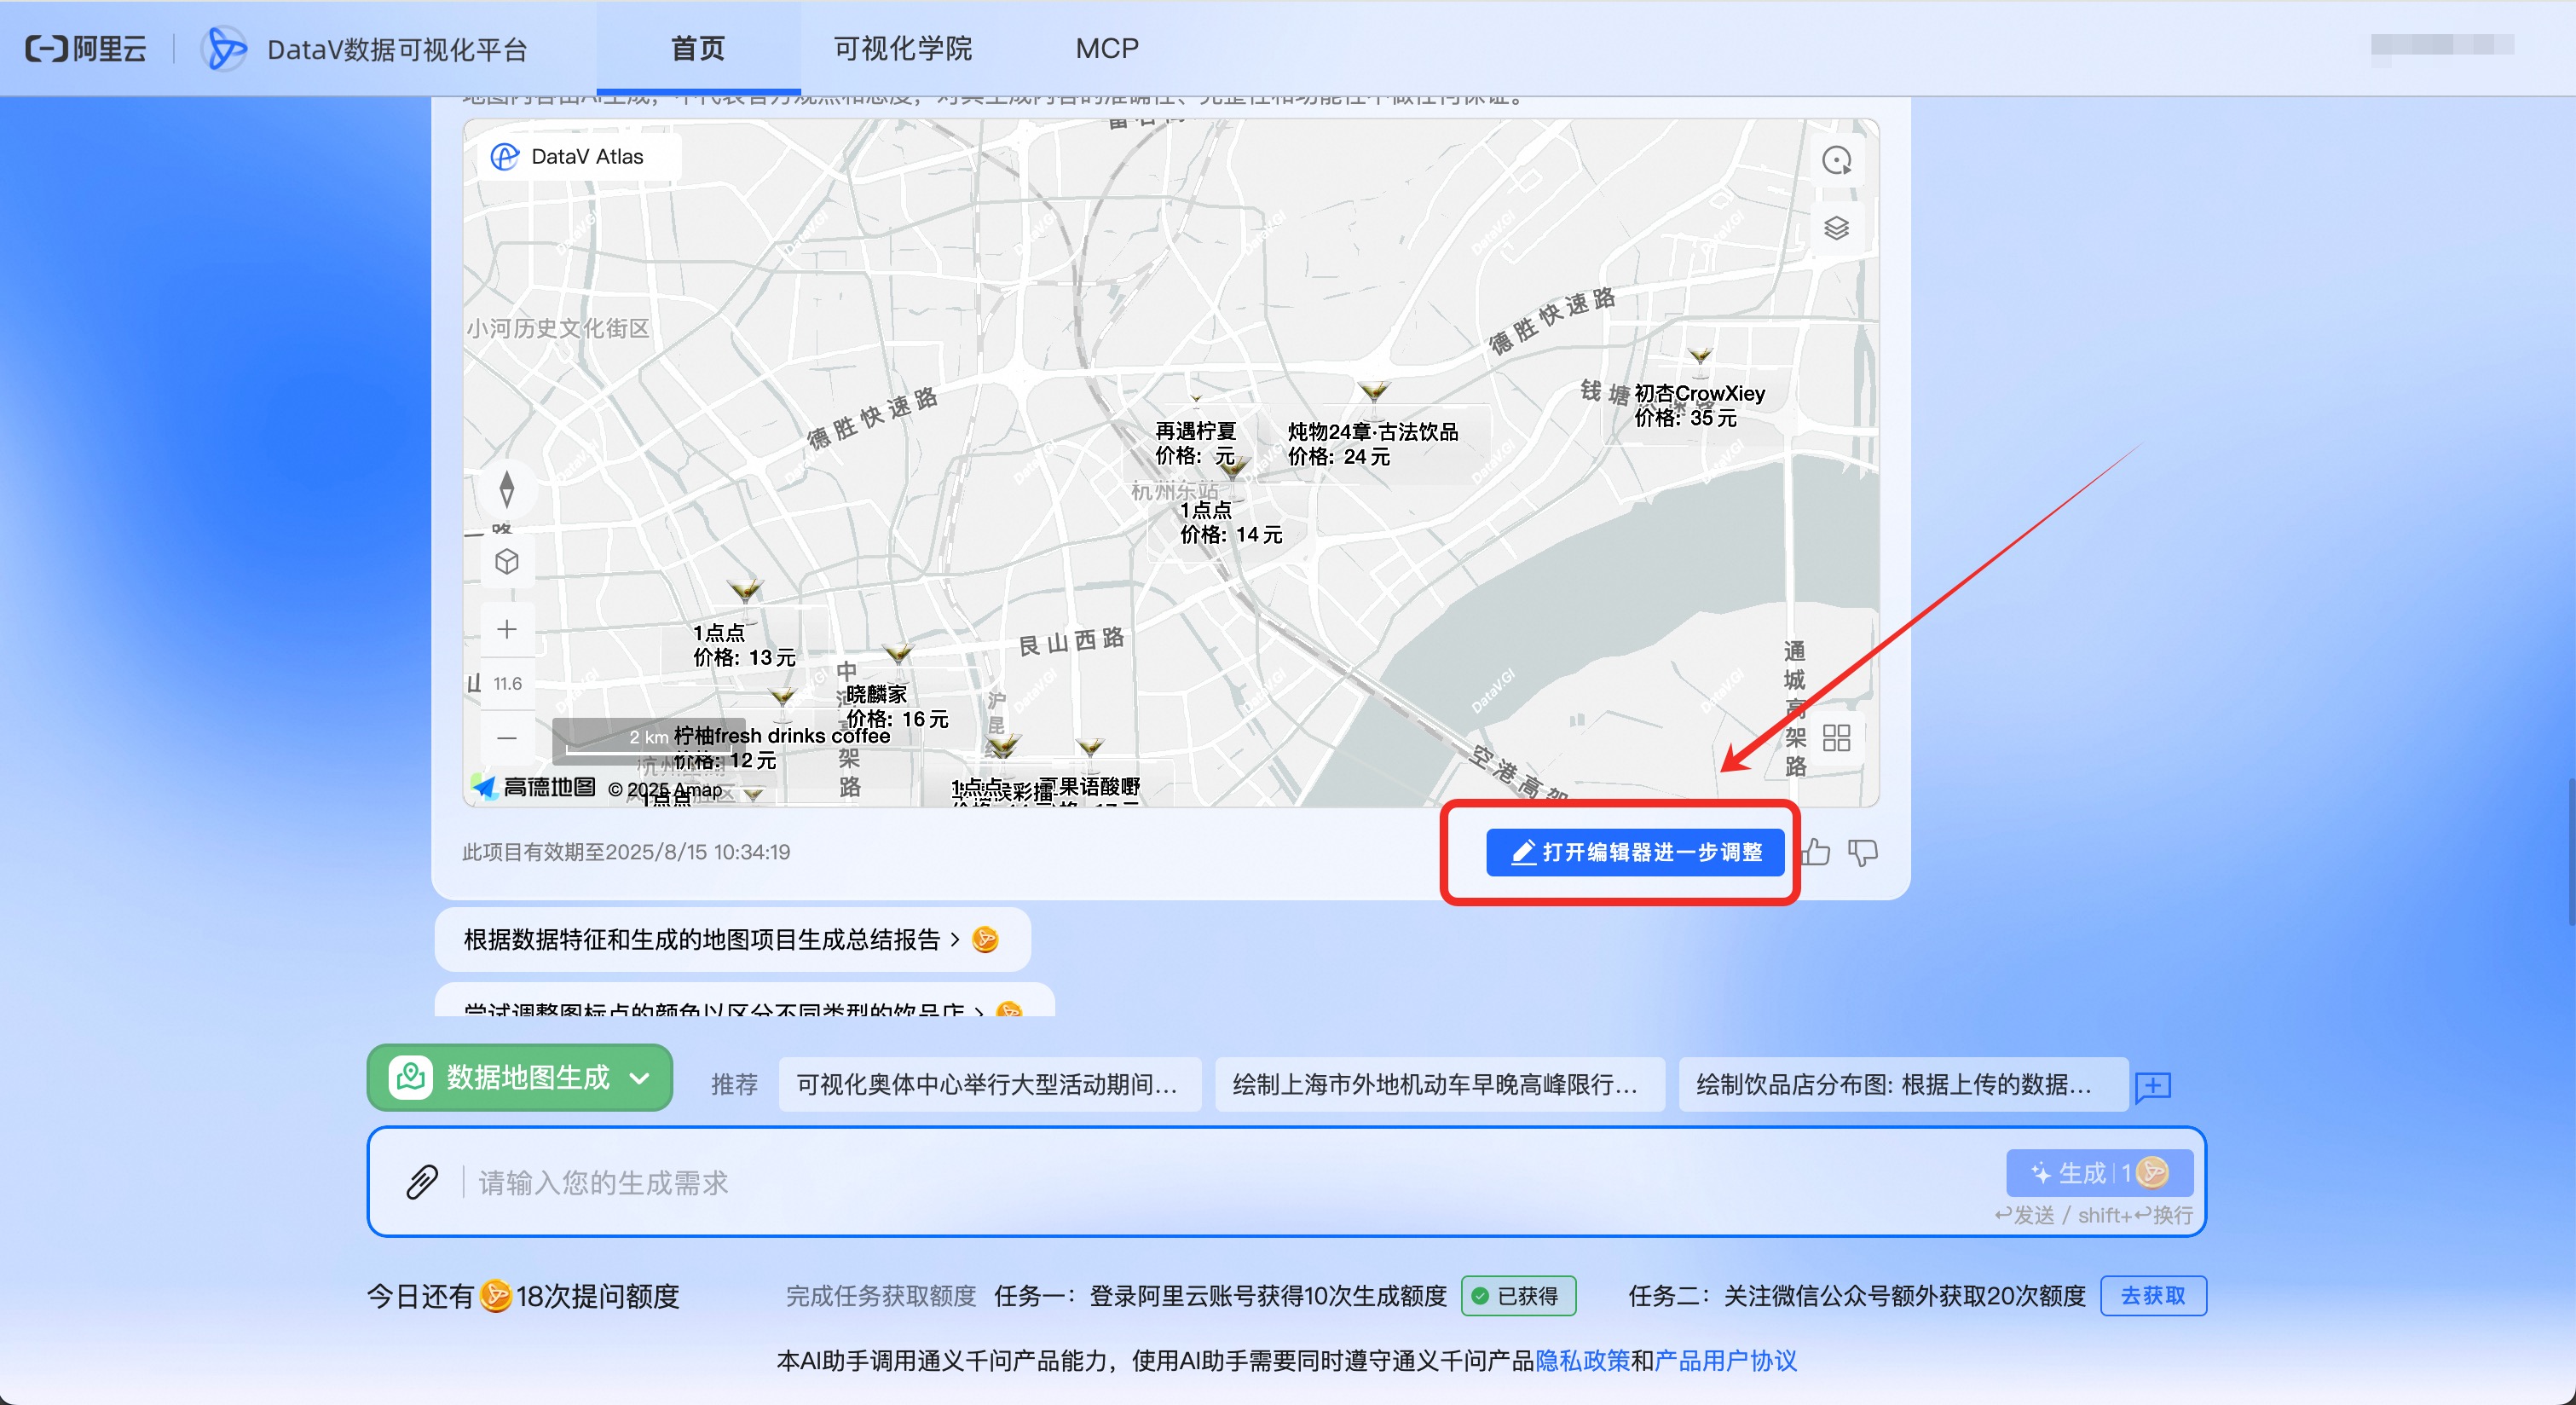This screenshot has width=2576, height=1405.
Task: Click the 生成 generate button
Action: point(2099,1172)
